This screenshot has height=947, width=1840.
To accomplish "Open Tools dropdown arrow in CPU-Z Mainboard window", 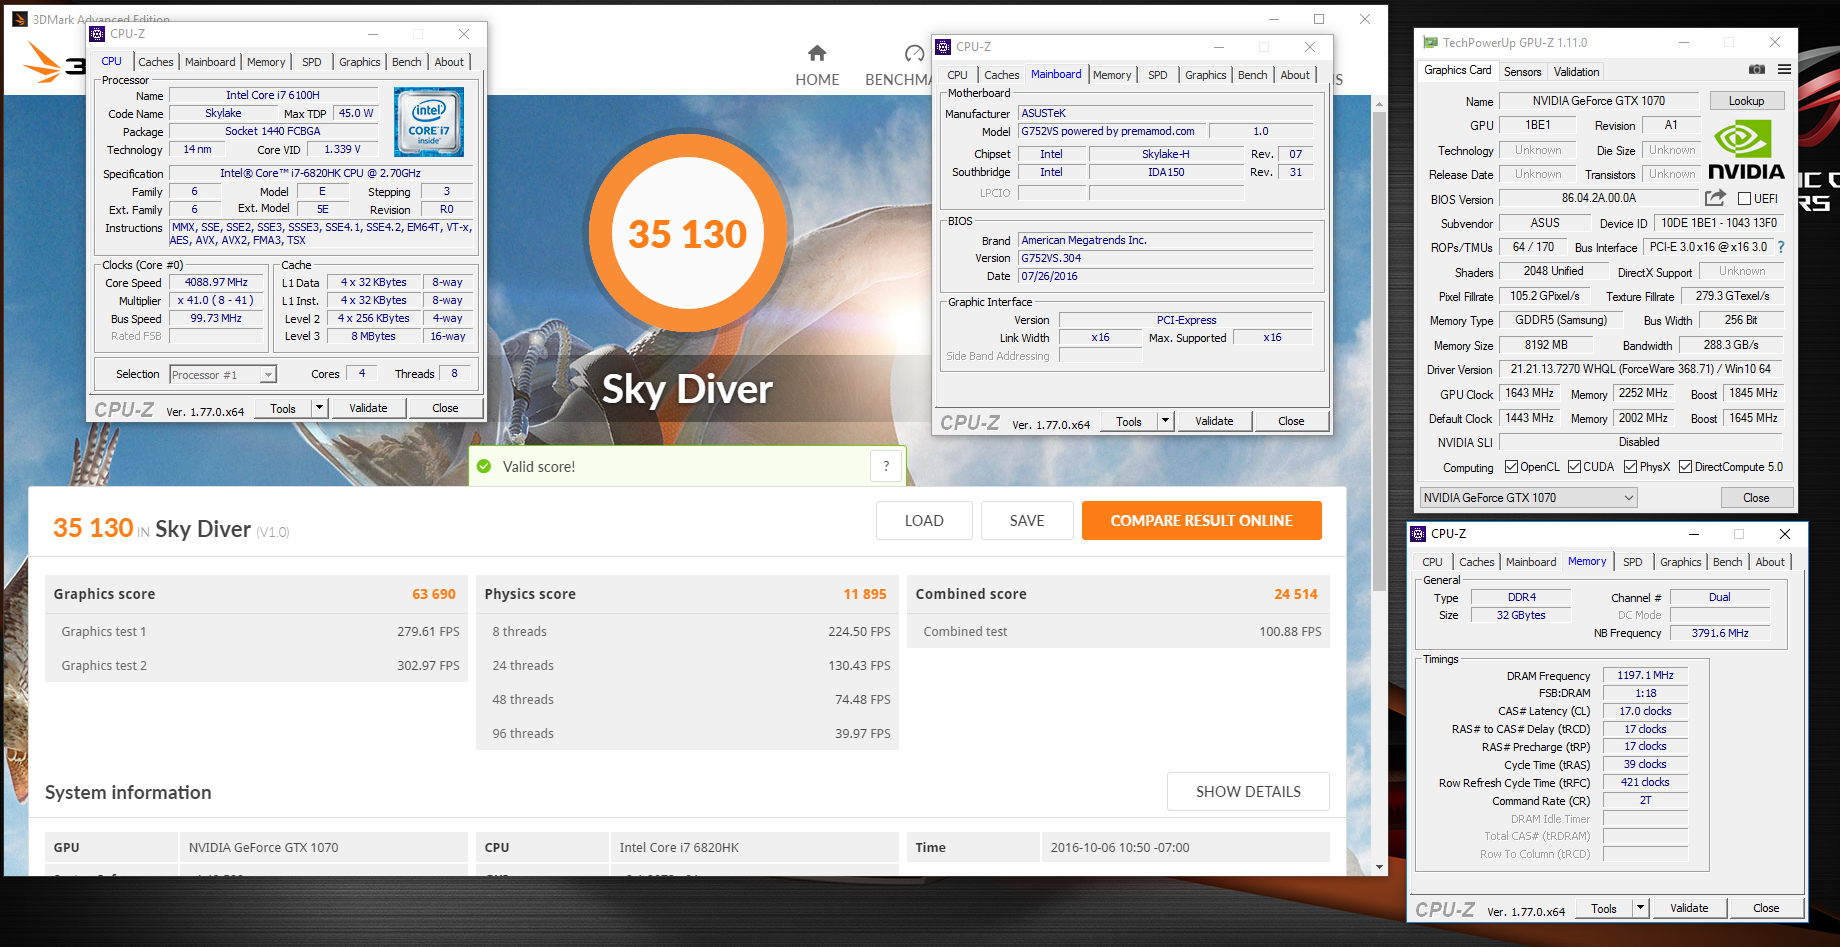I will pos(1165,421).
